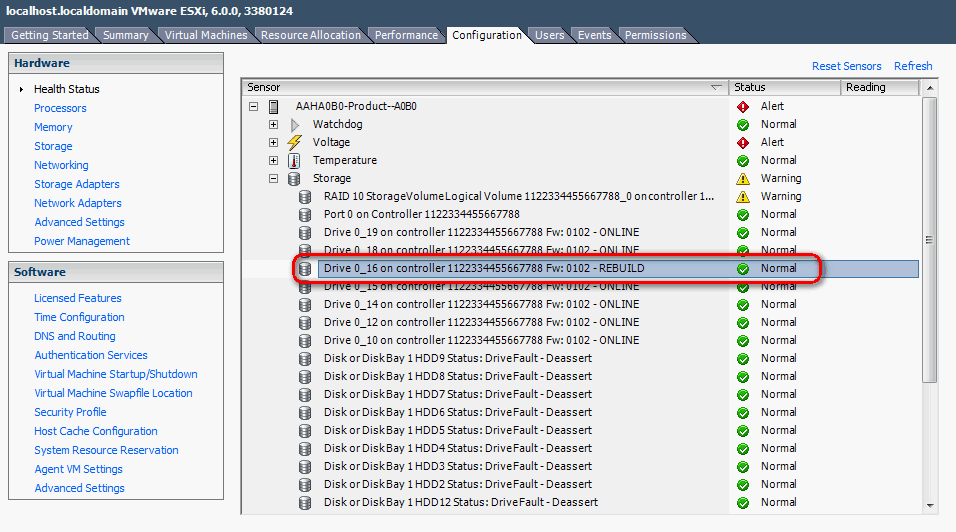Click the Reading column header
Image resolution: width=956 pixels, height=532 pixels.
pos(879,87)
